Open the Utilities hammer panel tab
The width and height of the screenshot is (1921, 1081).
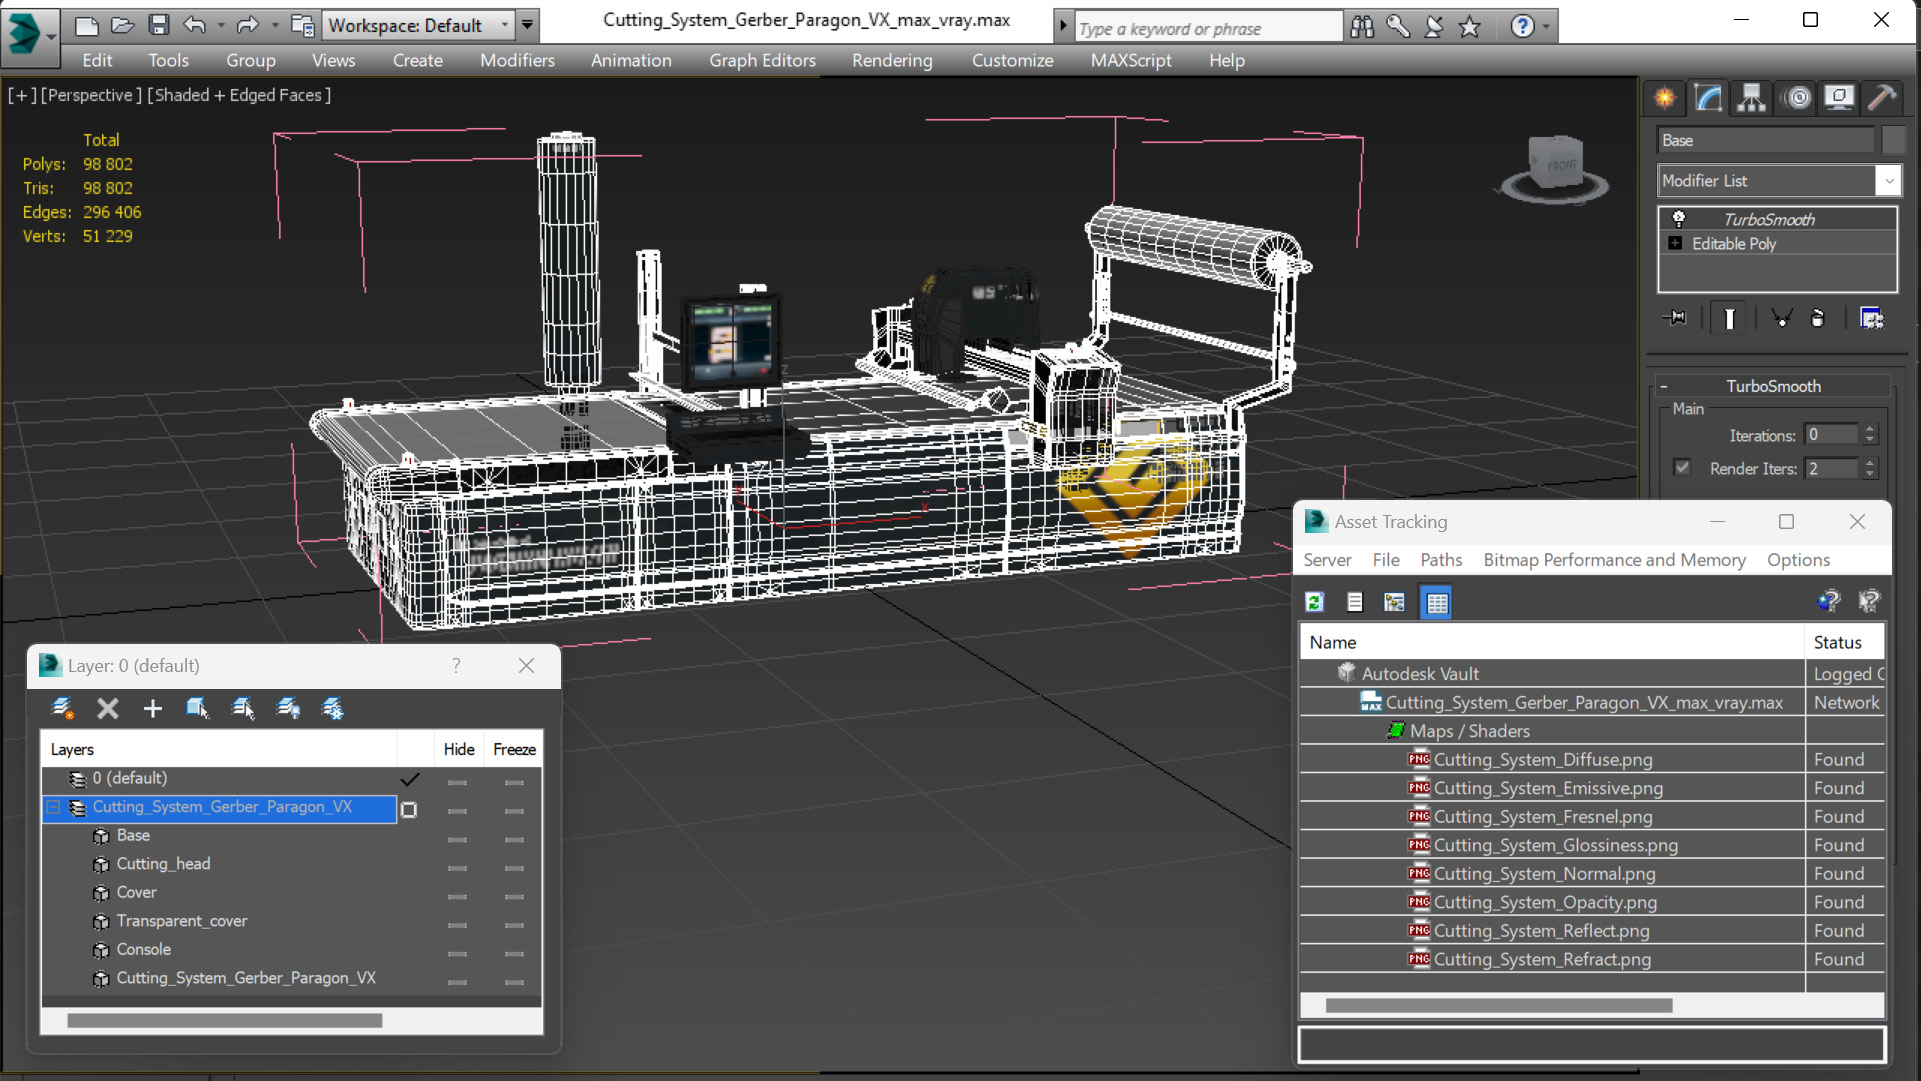[x=1882, y=97]
